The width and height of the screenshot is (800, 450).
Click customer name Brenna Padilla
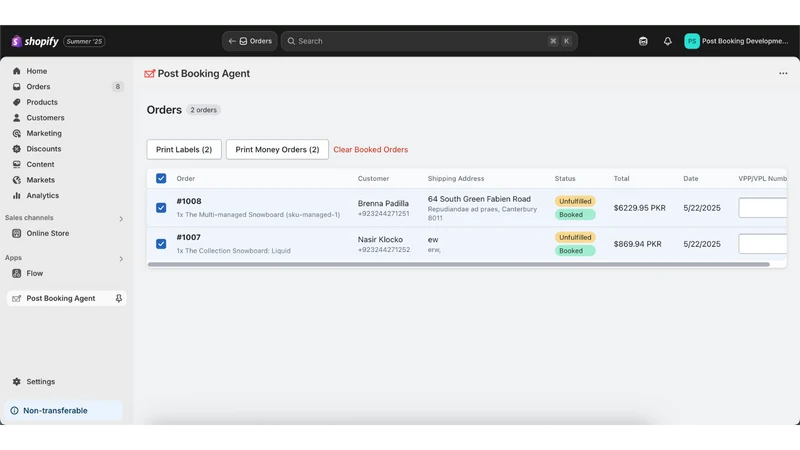tap(383, 204)
